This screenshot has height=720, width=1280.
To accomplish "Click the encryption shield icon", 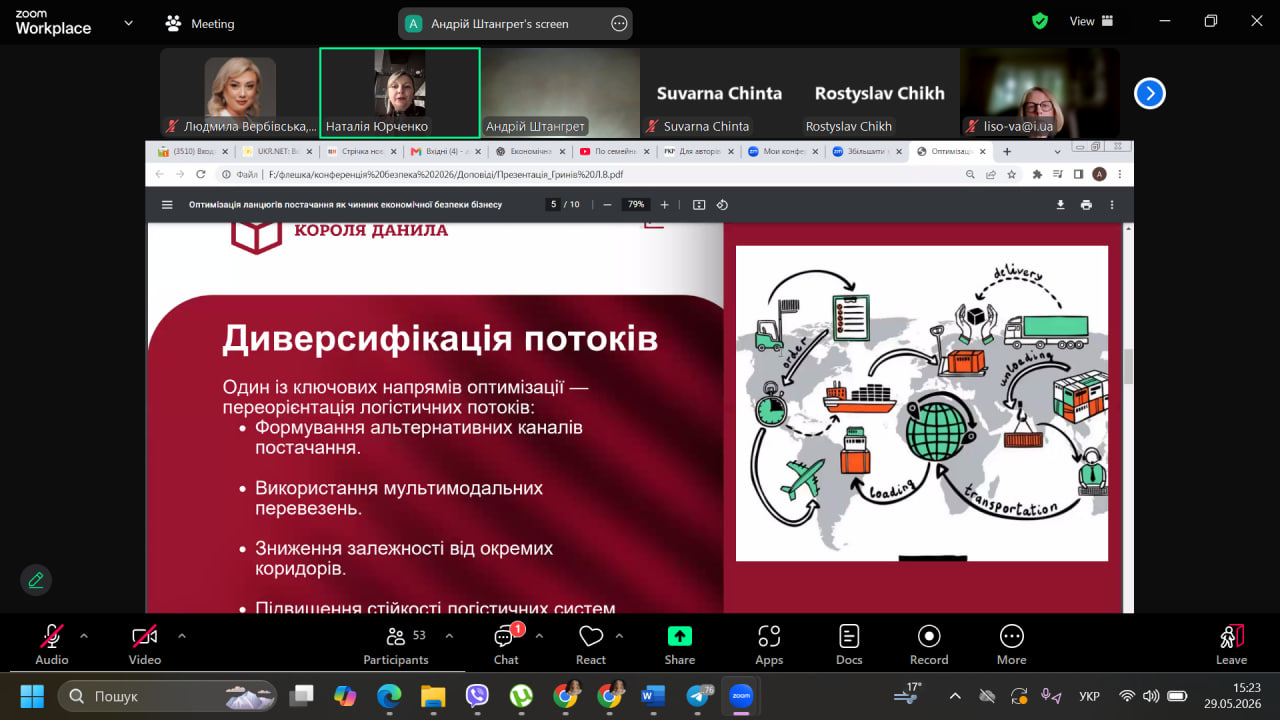I will (x=1040, y=21).
